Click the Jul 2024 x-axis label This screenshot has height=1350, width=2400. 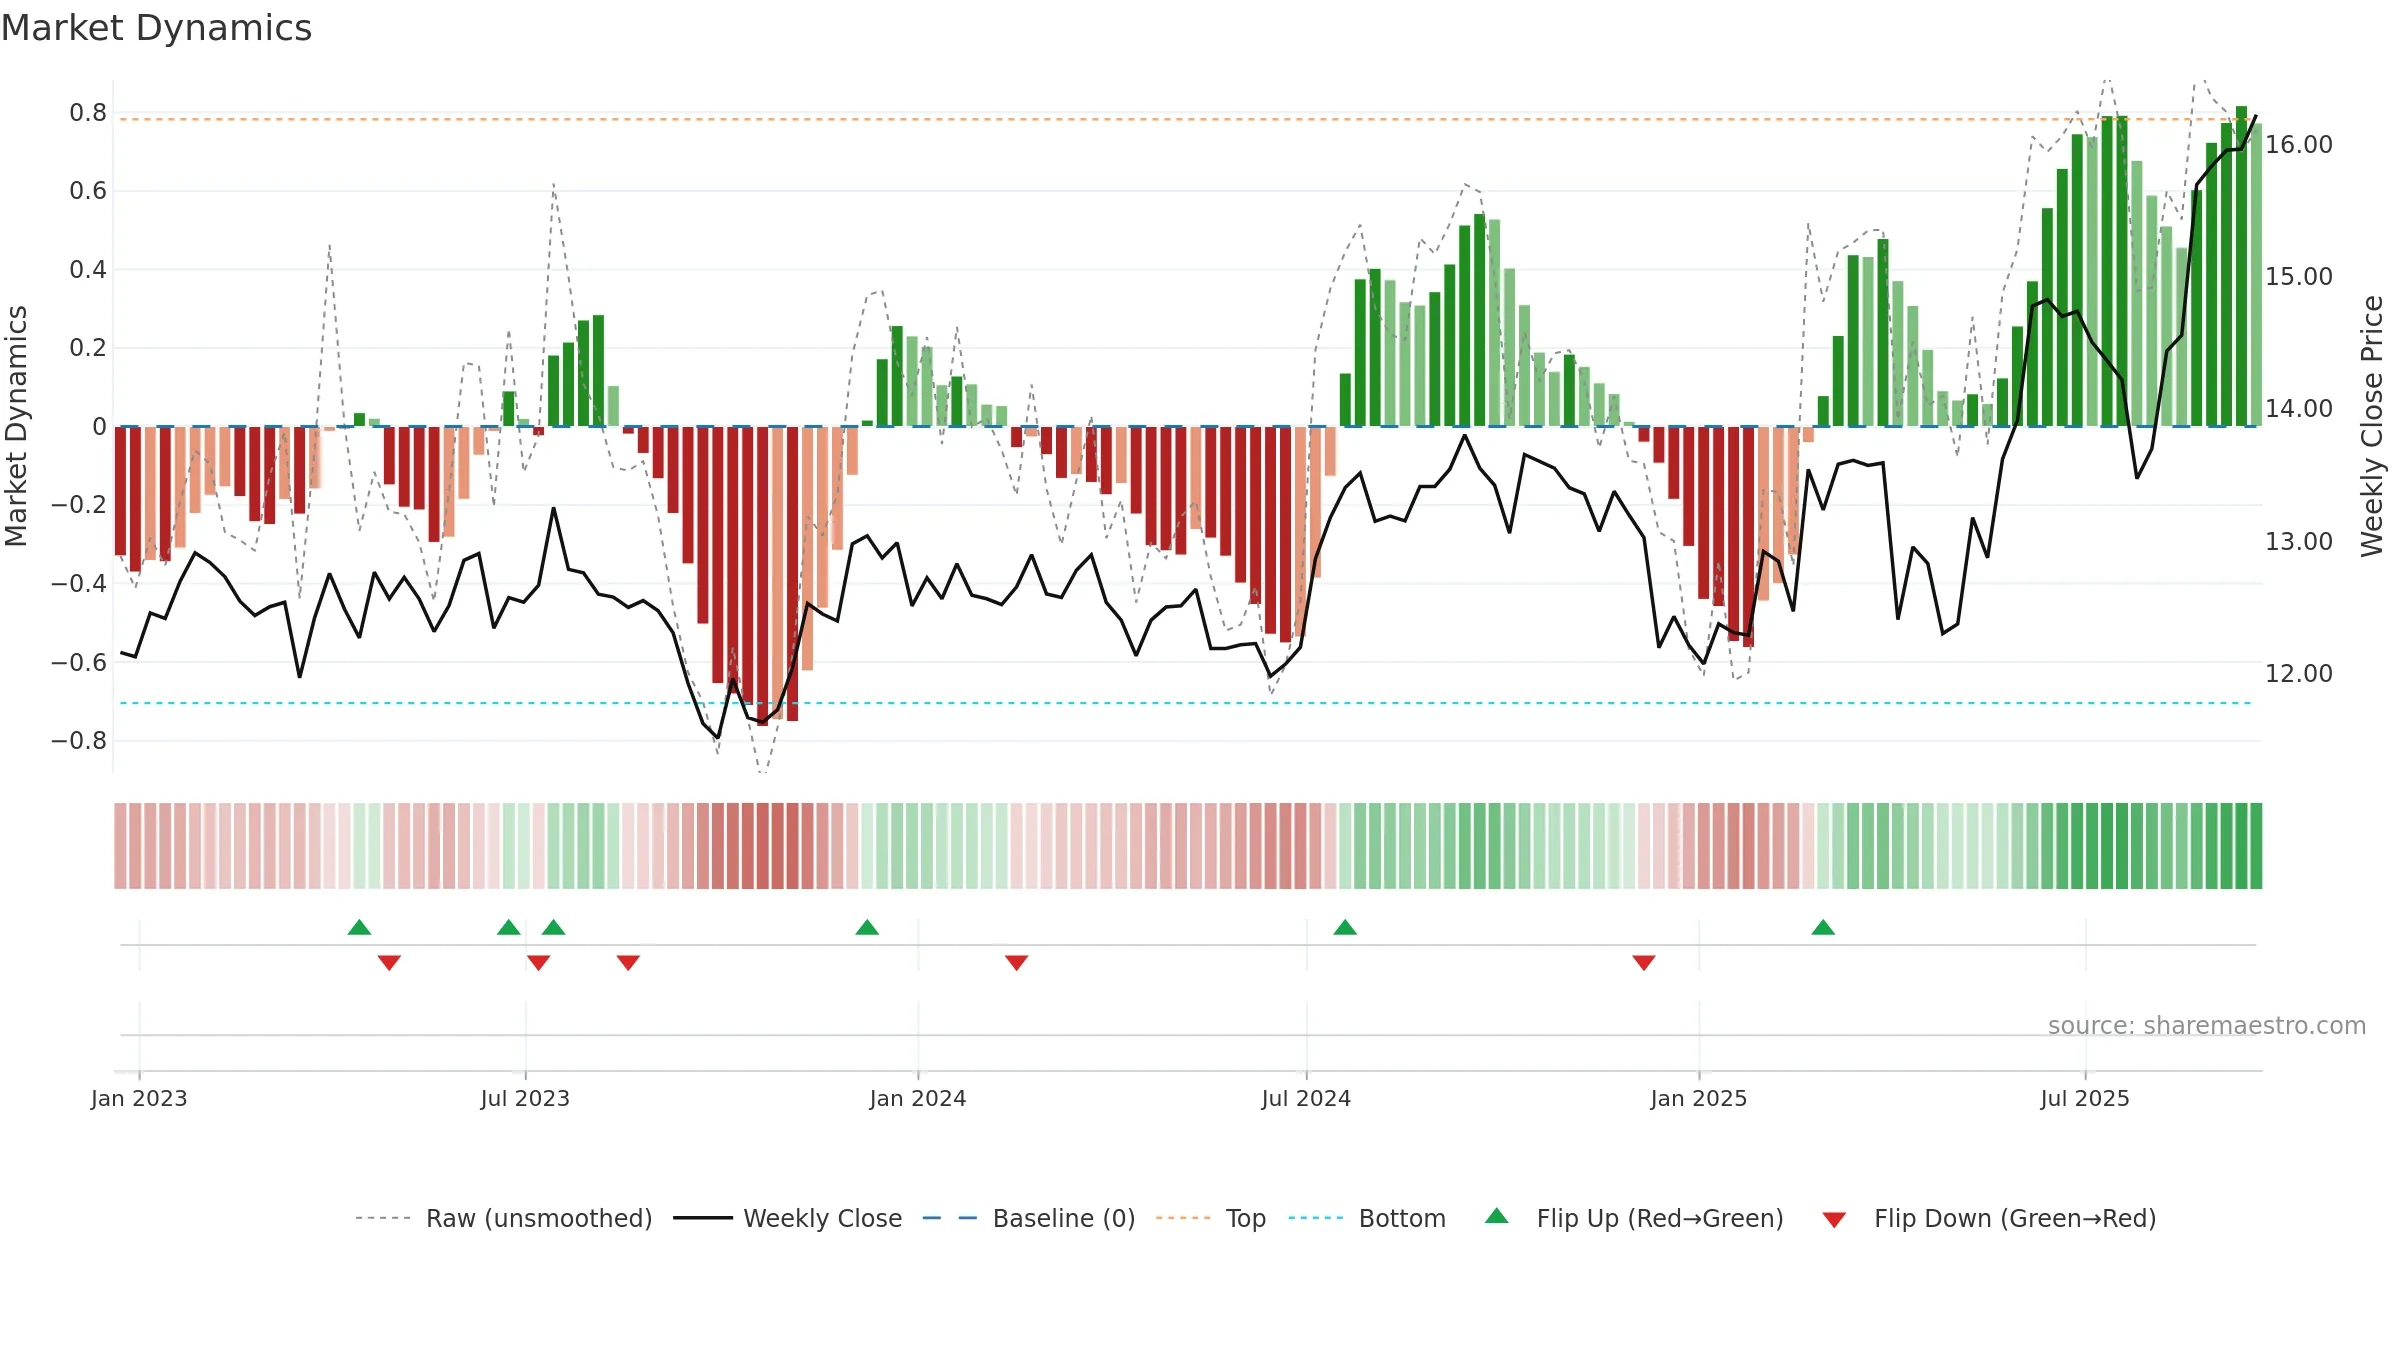pyautogui.click(x=1306, y=1098)
